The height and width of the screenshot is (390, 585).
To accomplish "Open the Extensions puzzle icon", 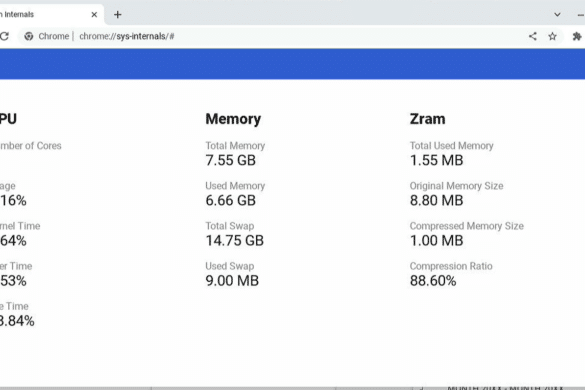I will coord(577,36).
